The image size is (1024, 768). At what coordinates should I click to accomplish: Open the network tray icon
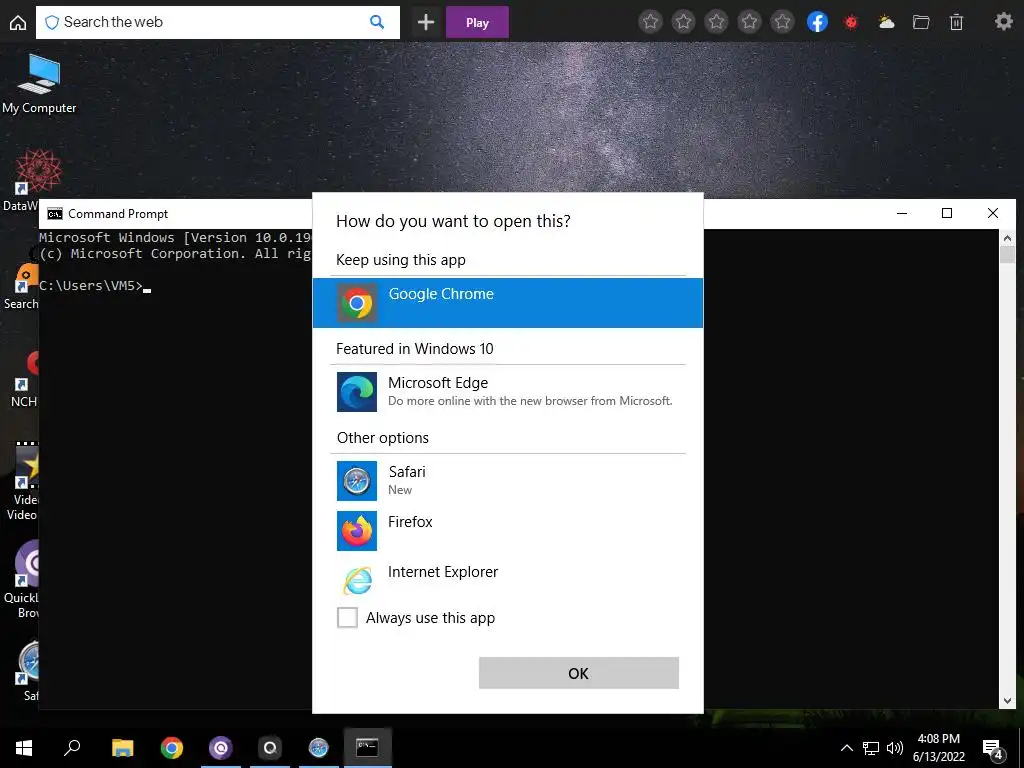point(871,748)
